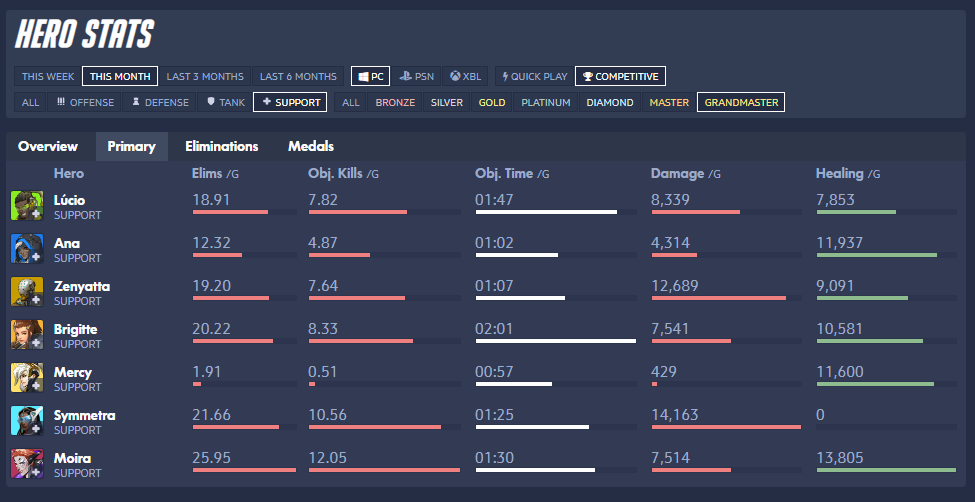Click Zenyatta's 7.64 objective kills
Screen dimensions: 975x502
point(323,286)
